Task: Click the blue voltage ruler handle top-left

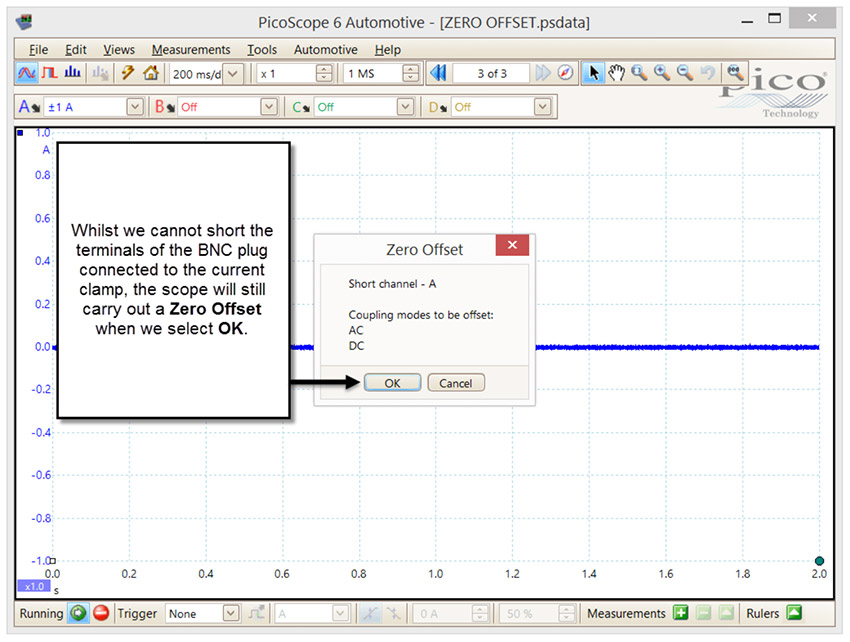Action: click(x=20, y=132)
